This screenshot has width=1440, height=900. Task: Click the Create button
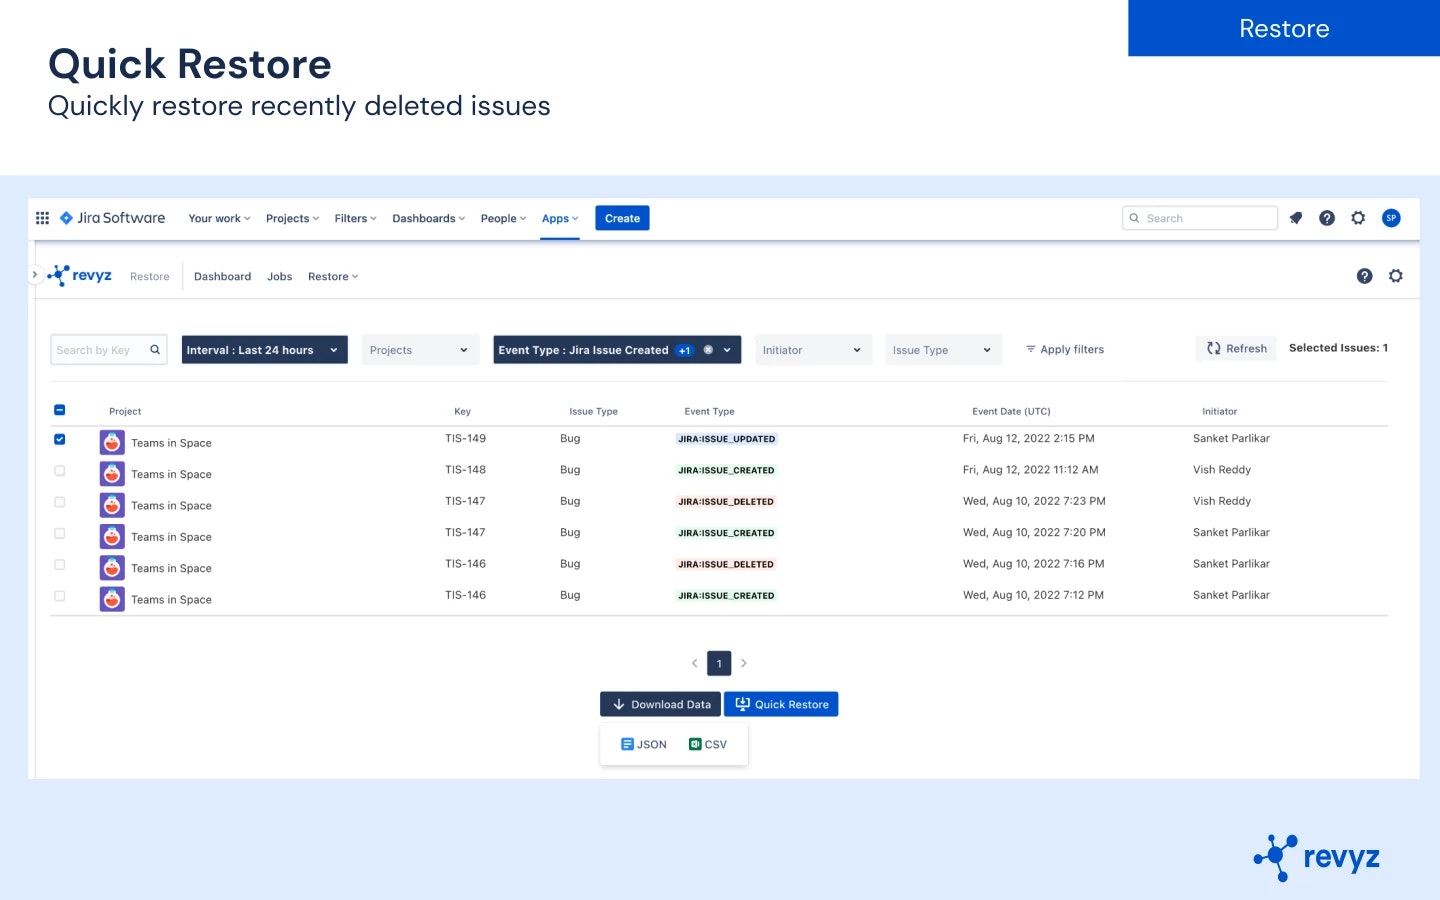(622, 218)
